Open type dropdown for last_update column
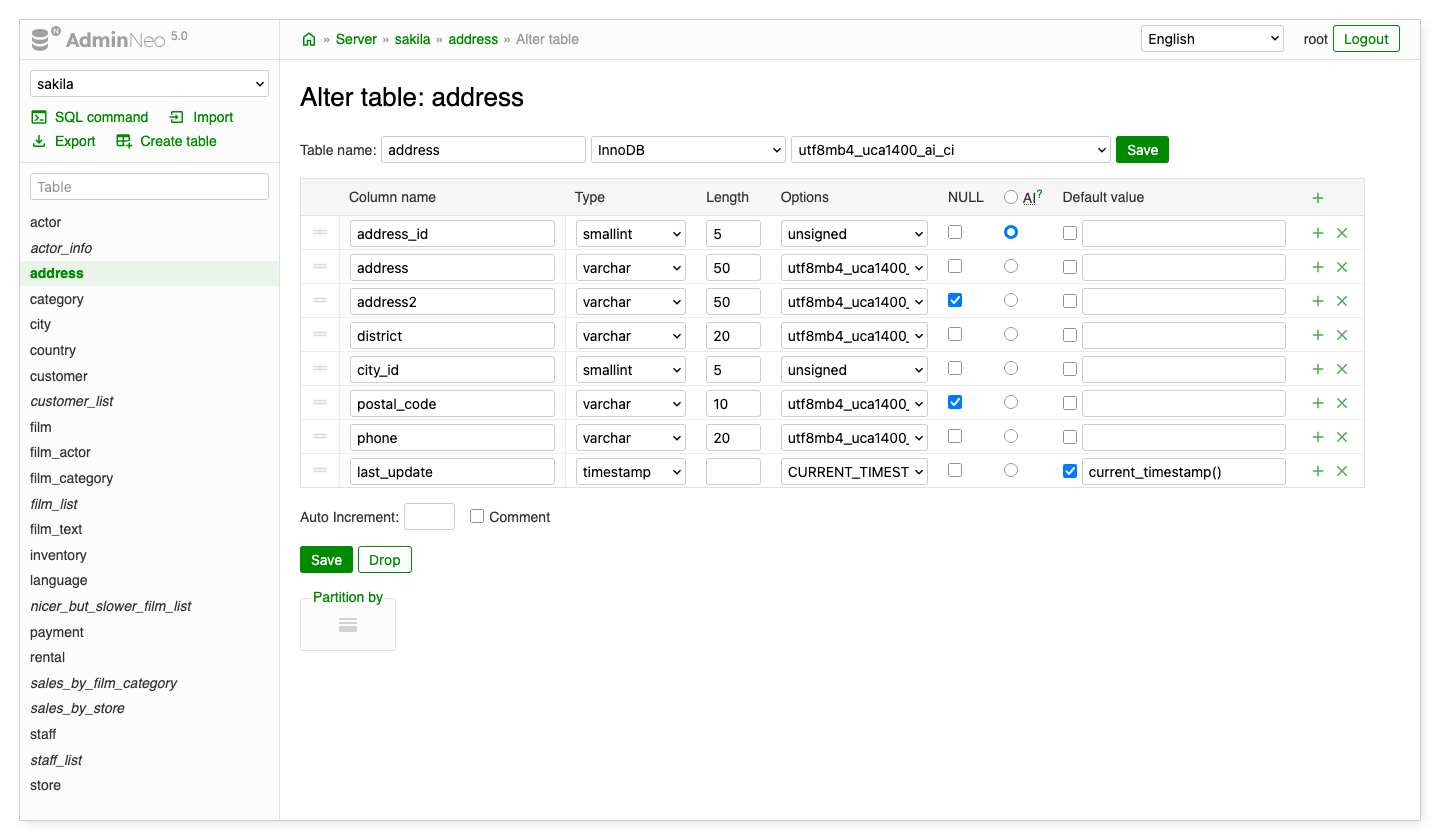The image size is (1440, 840). pos(630,472)
